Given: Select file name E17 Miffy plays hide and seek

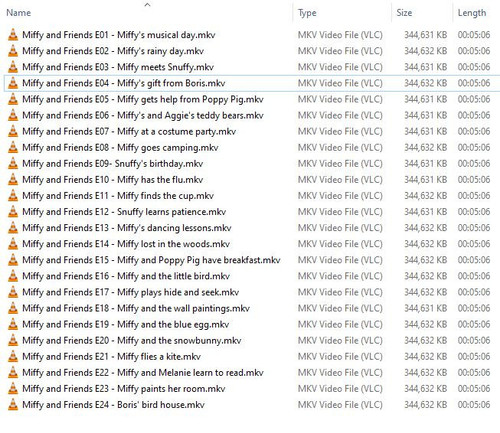Looking at the screenshot, I should 130,292.
